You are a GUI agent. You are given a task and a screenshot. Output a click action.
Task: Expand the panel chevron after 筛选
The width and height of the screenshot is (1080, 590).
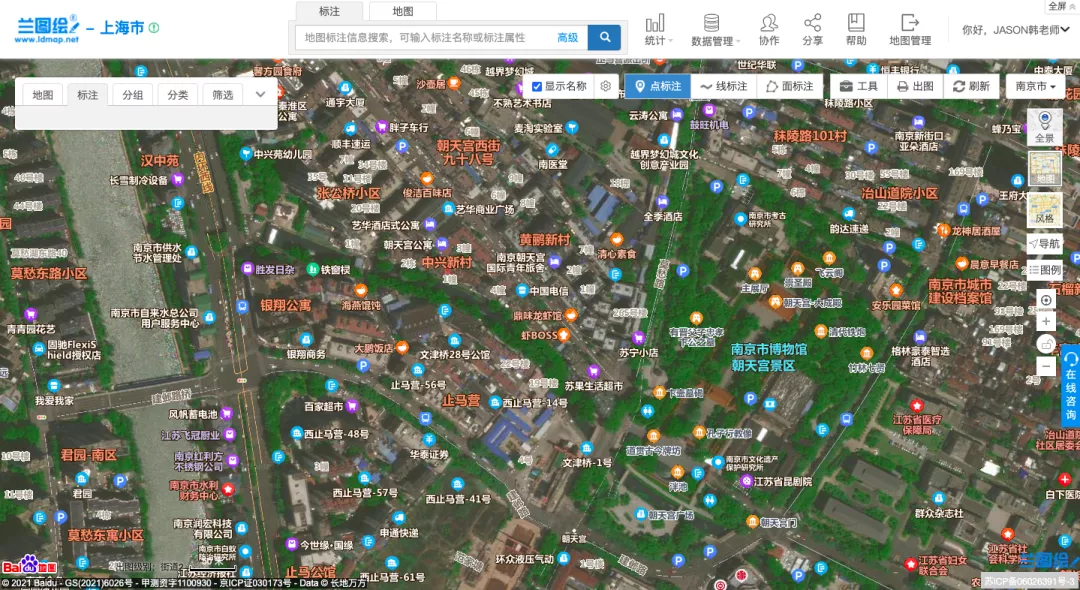click(260, 94)
